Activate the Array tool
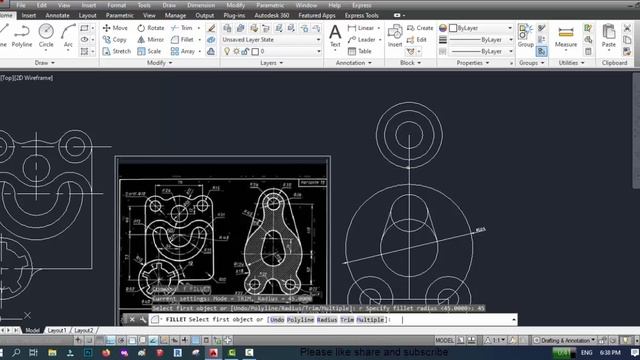The height and width of the screenshot is (360, 640). tap(183, 51)
